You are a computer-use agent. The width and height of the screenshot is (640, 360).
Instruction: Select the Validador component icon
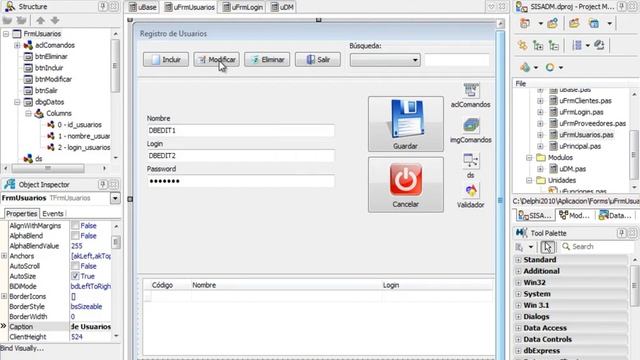471,191
